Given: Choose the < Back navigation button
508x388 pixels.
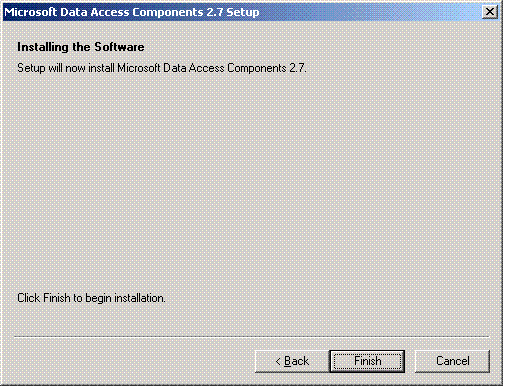Looking at the screenshot, I should click(x=292, y=361).
